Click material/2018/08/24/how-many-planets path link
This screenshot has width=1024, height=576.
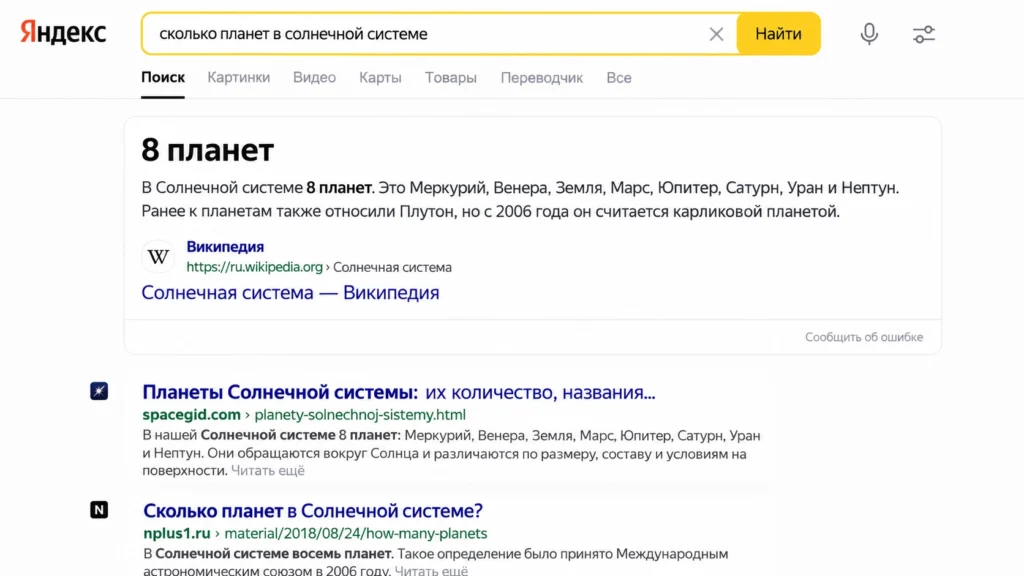[x=355, y=534]
